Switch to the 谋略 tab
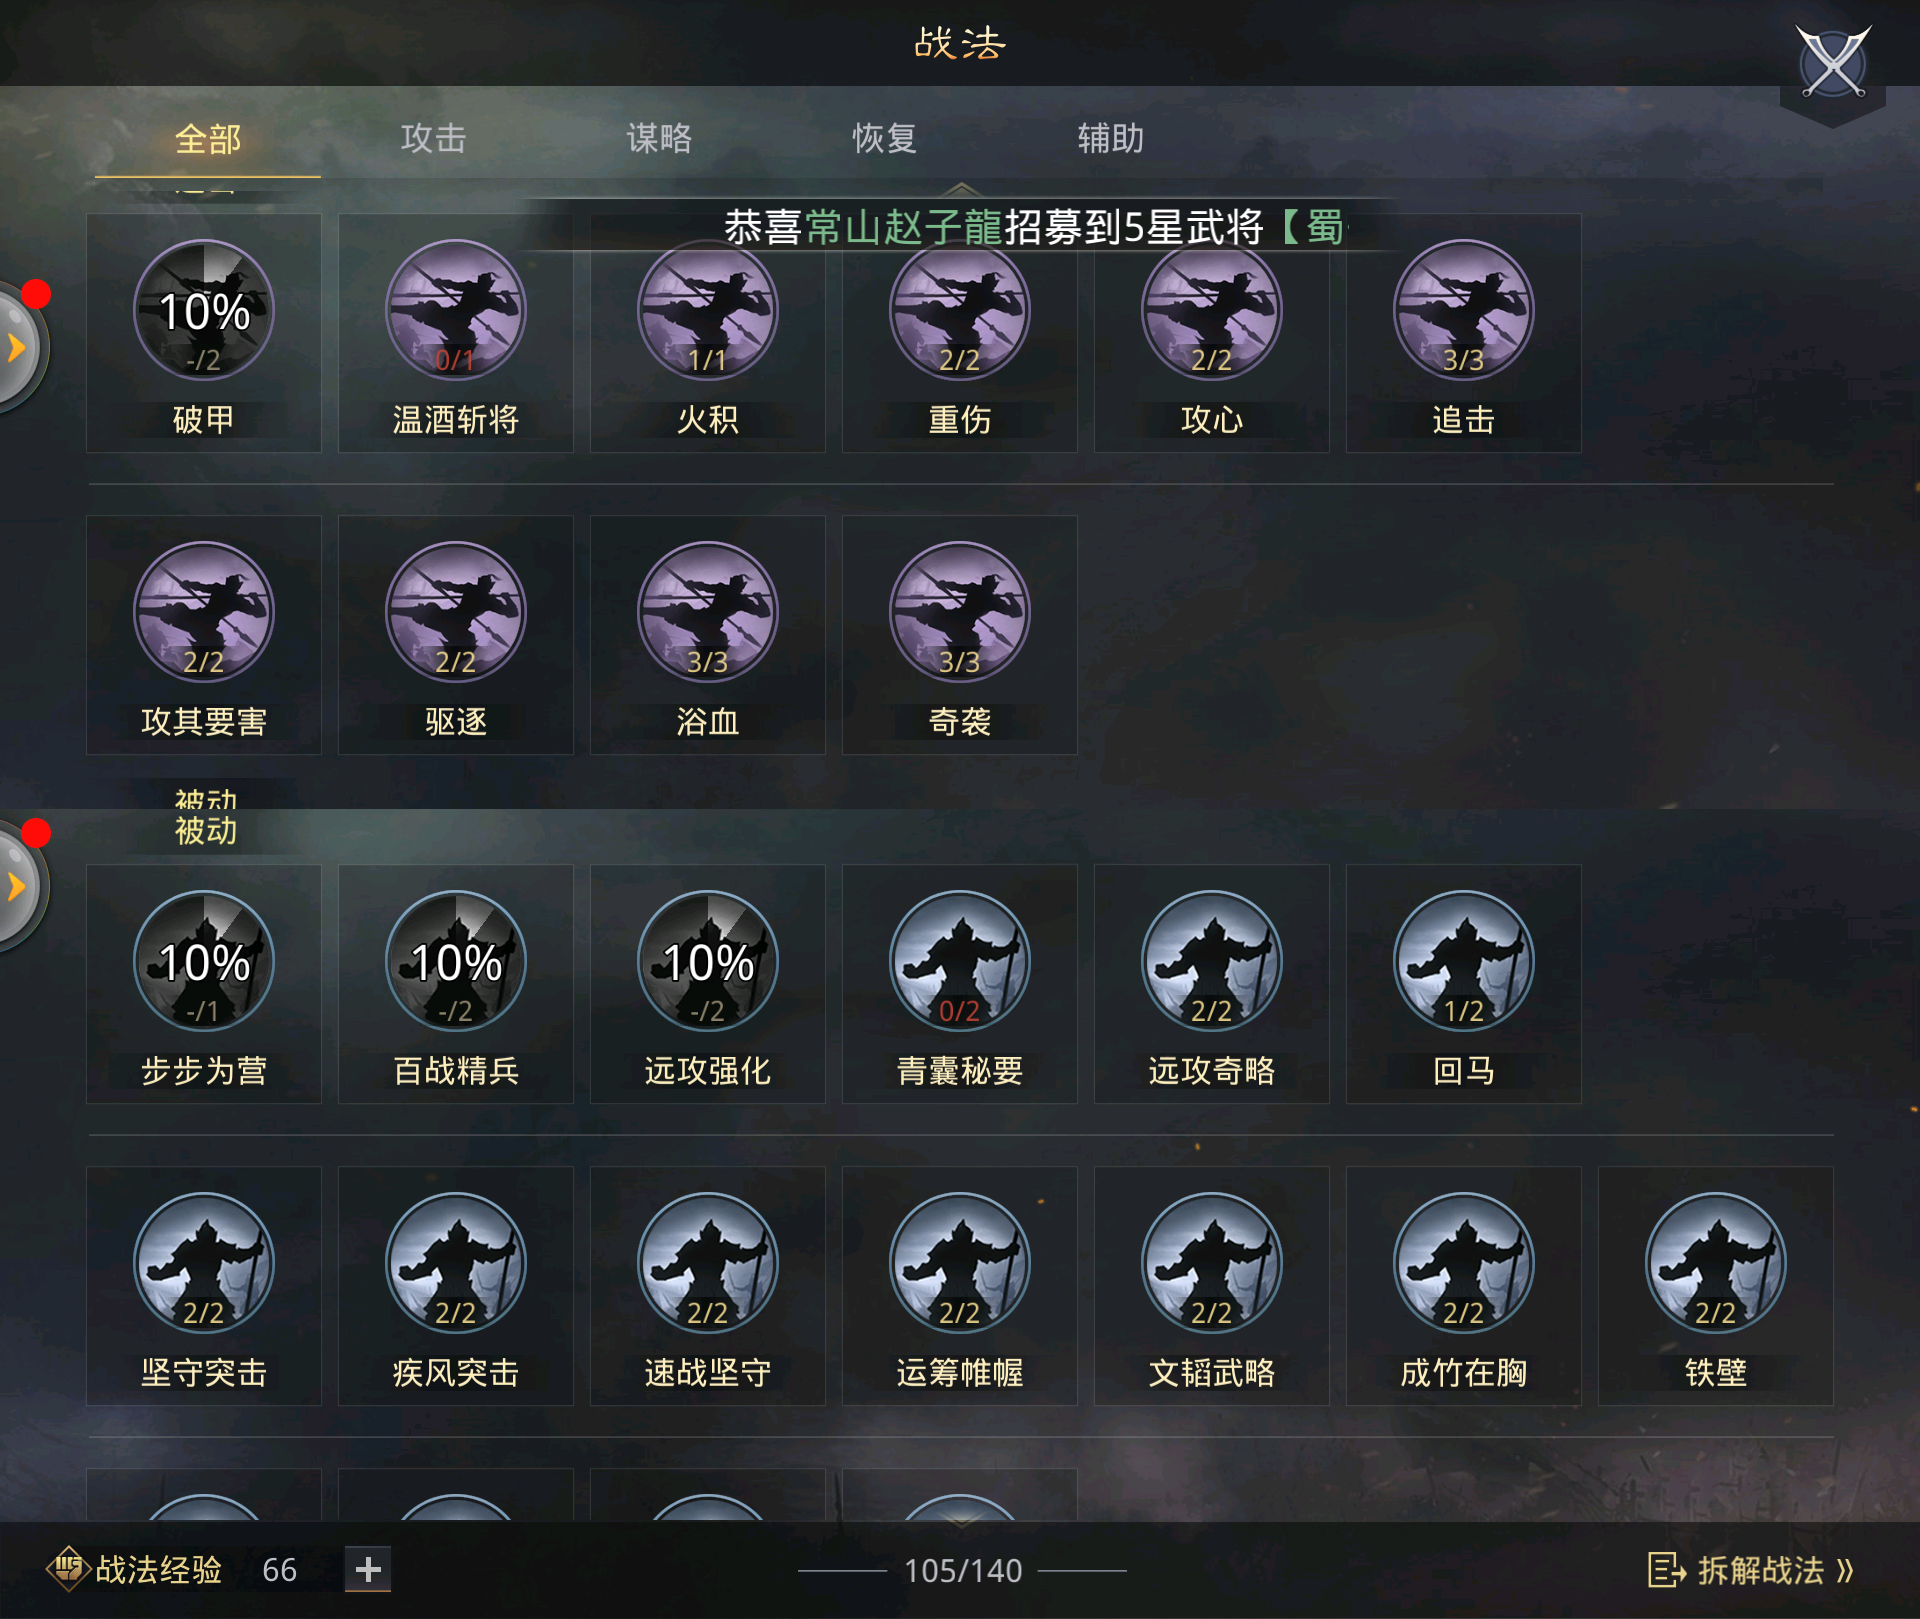This screenshot has width=1920, height=1619. pyautogui.click(x=659, y=138)
